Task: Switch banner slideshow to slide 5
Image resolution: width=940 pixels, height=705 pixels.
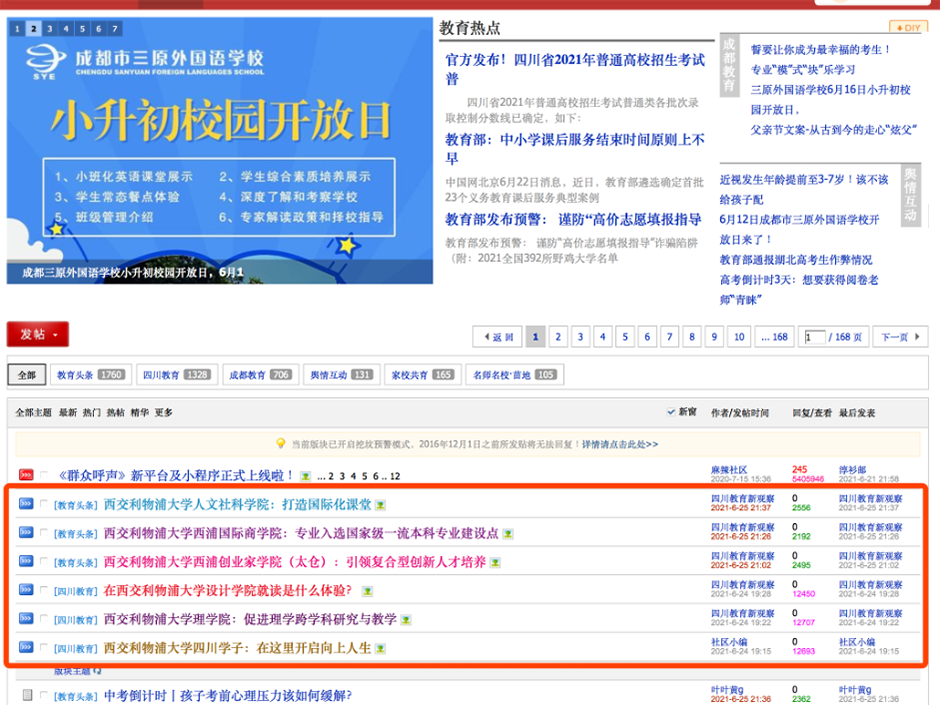Action: tap(82, 28)
